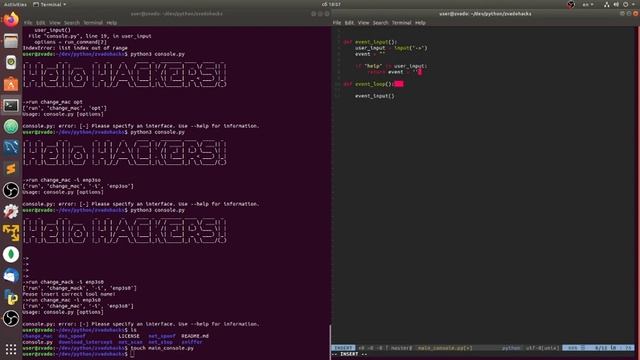Open the Python icon in the dock
Image resolution: width=640 pixels, height=360 pixels.
click(11, 297)
